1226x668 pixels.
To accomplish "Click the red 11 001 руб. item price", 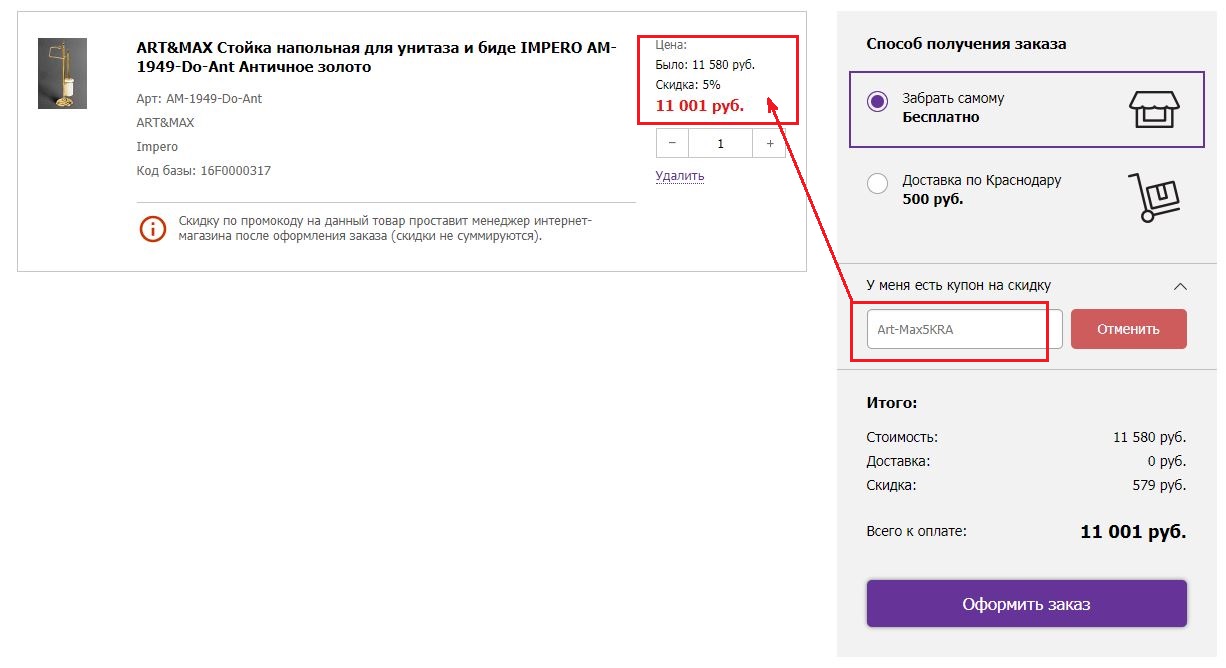I will click(700, 105).
